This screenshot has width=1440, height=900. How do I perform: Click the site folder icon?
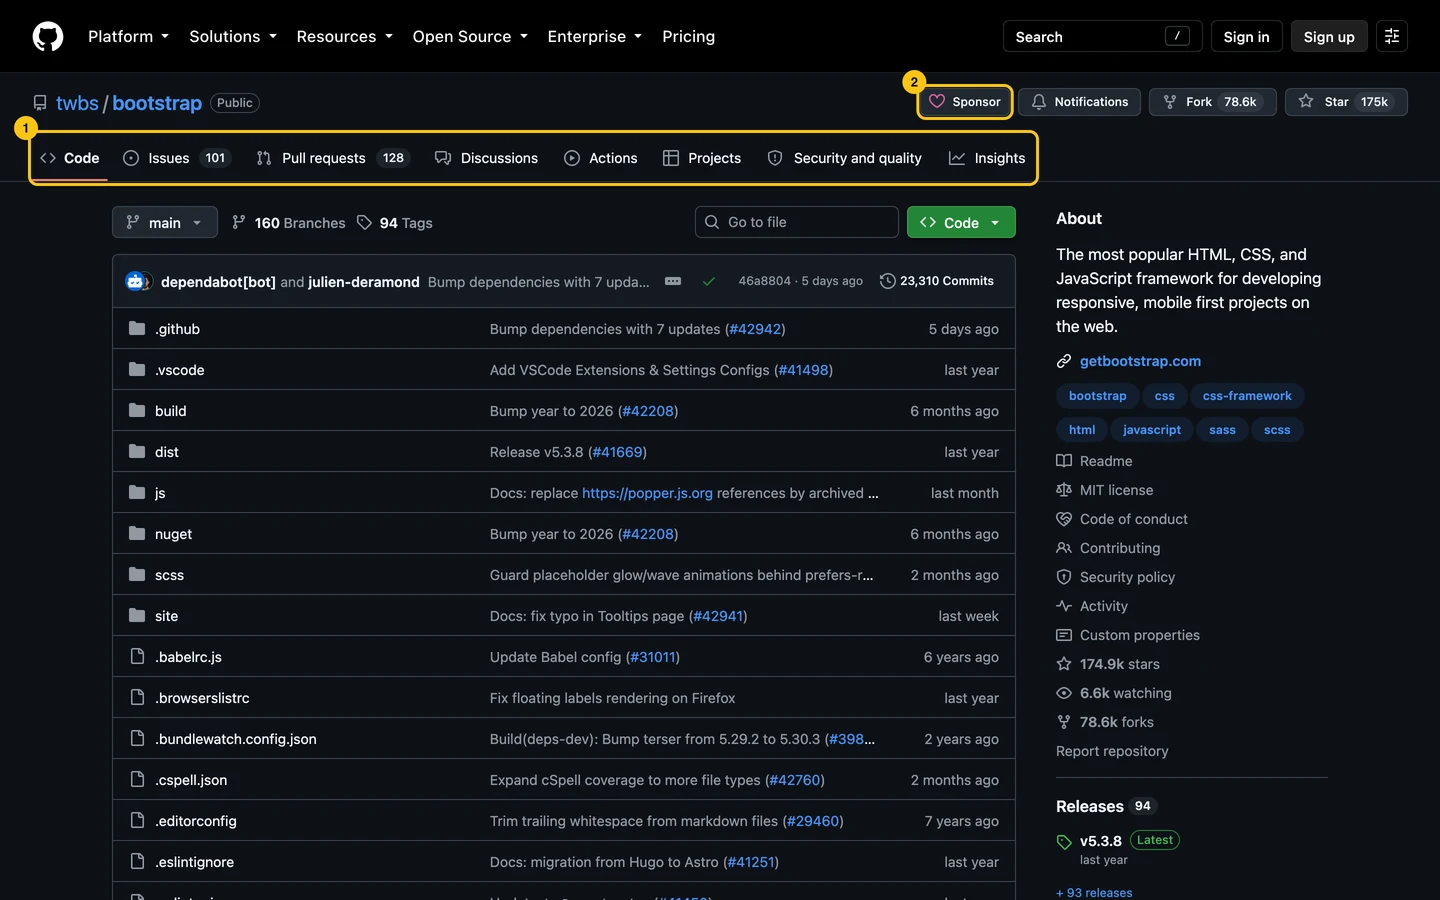click(x=137, y=616)
